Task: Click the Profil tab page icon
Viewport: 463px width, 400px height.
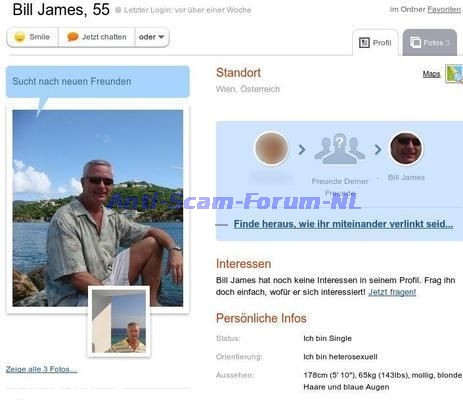Action: (x=364, y=43)
